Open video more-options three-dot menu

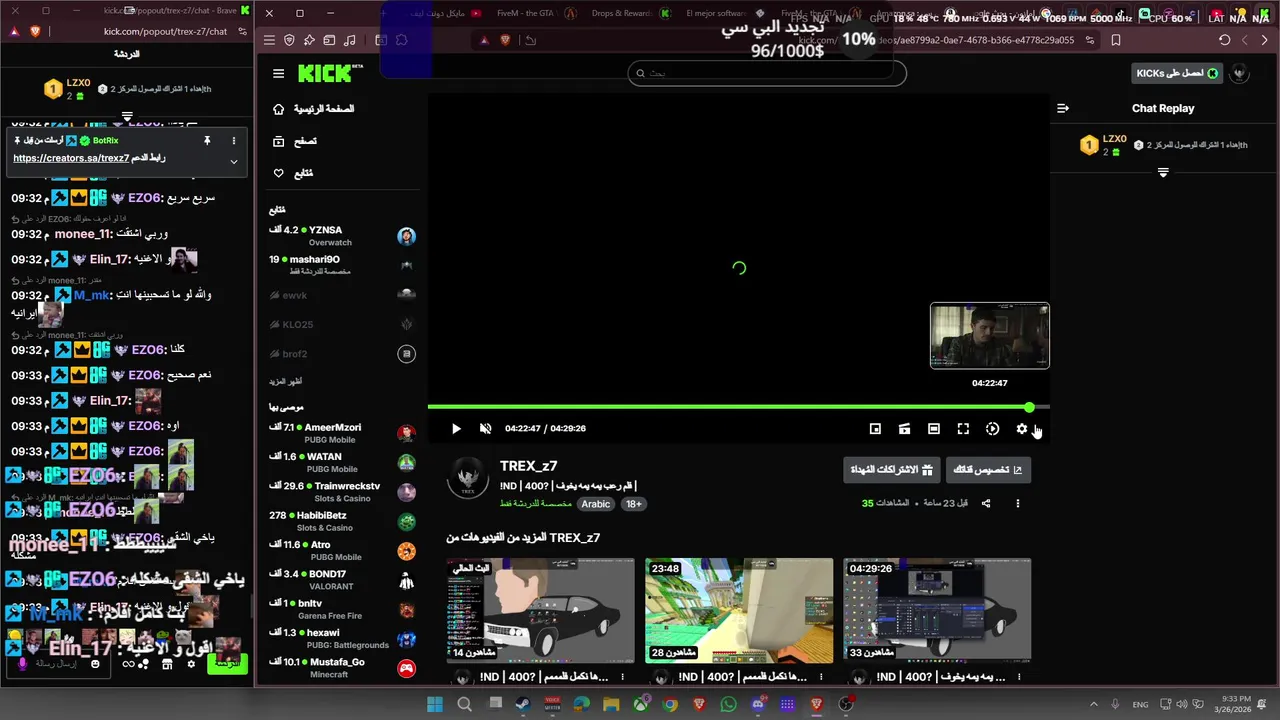pyautogui.click(x=1017, y=503)
